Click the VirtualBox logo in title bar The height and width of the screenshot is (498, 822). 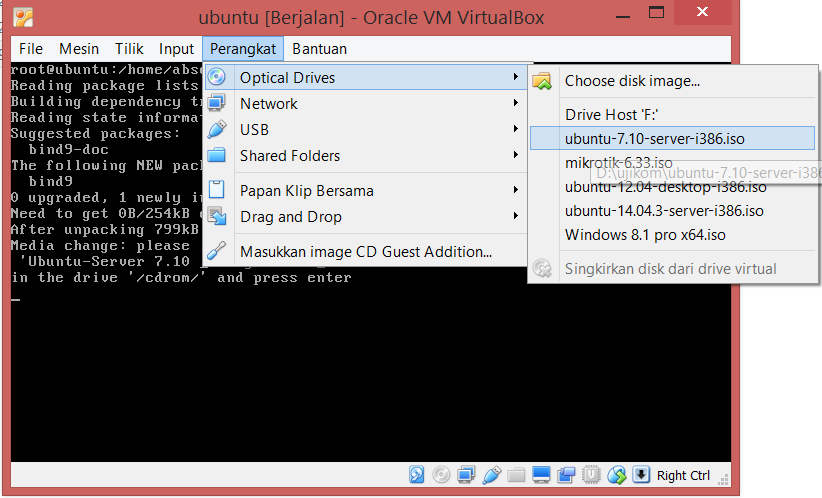tap(23, 17)
